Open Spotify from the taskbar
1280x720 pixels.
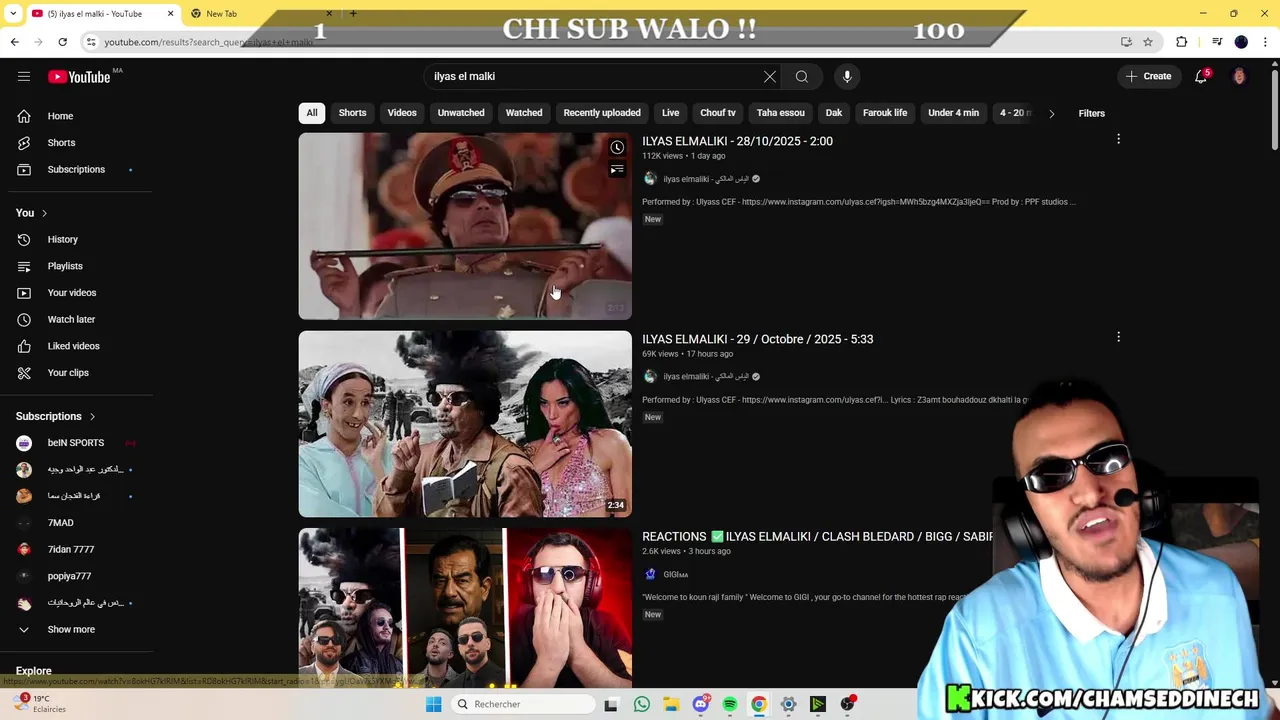click(x=730, y=704)
